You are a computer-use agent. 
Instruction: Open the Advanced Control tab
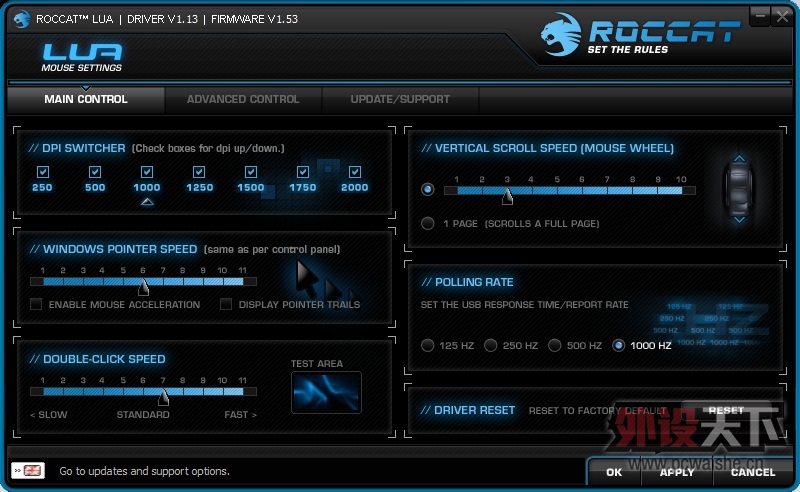pyautogui.click(x=243, y=99)
